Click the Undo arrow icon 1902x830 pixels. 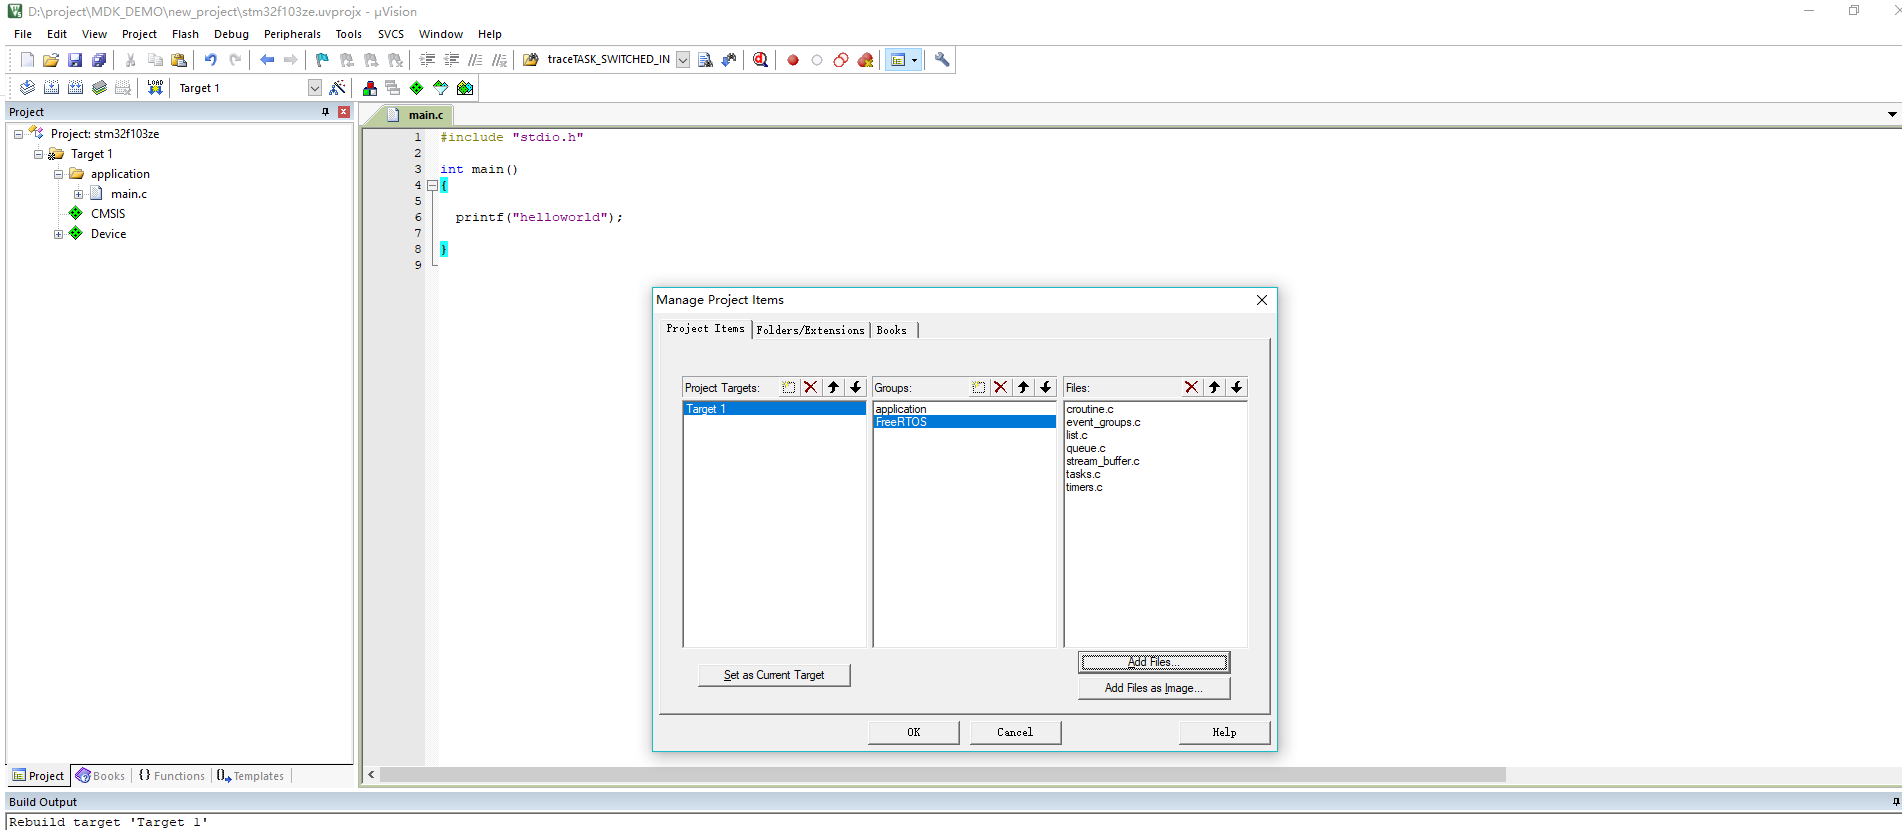210,60
